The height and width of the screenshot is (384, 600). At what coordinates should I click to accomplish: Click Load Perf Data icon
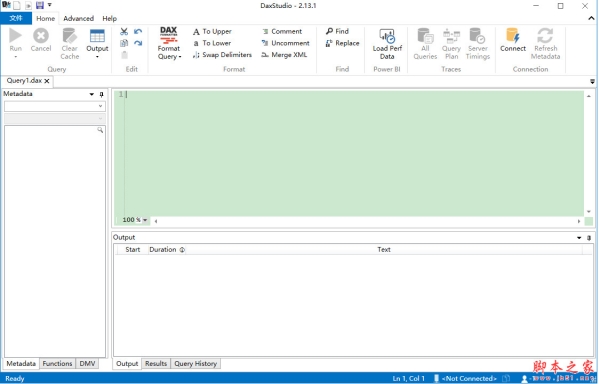point(387,36)
